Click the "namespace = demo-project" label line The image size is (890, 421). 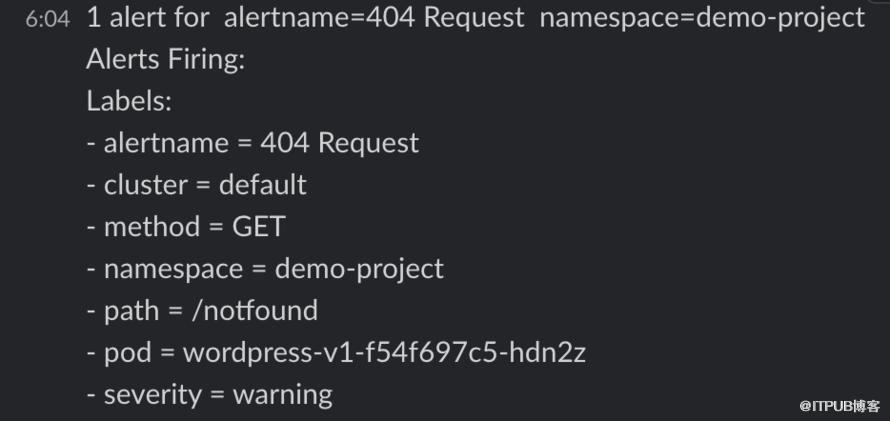point(265,269)
